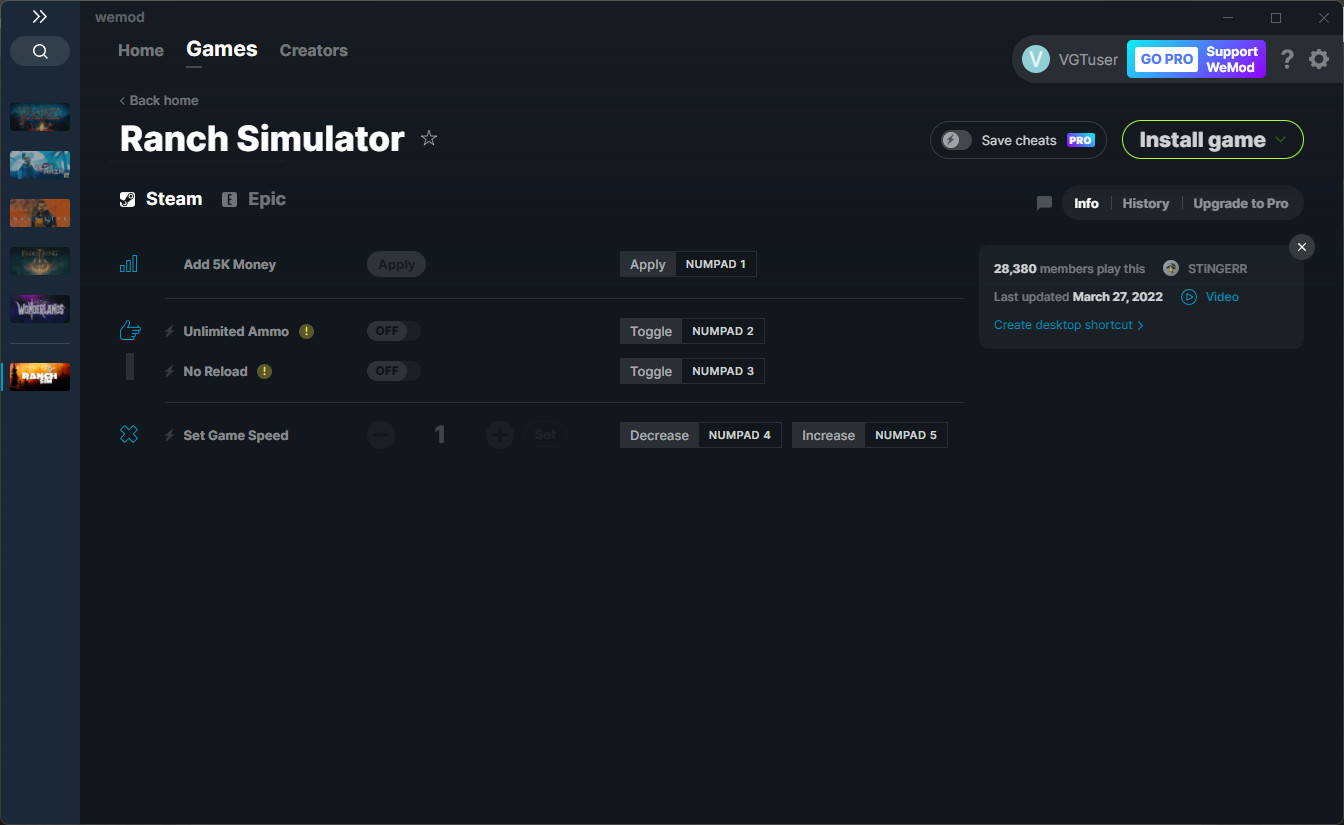Screen dimensions: 1344x825
Task: Increase game speed with the plus button
Action: click(x=500, y=435)
